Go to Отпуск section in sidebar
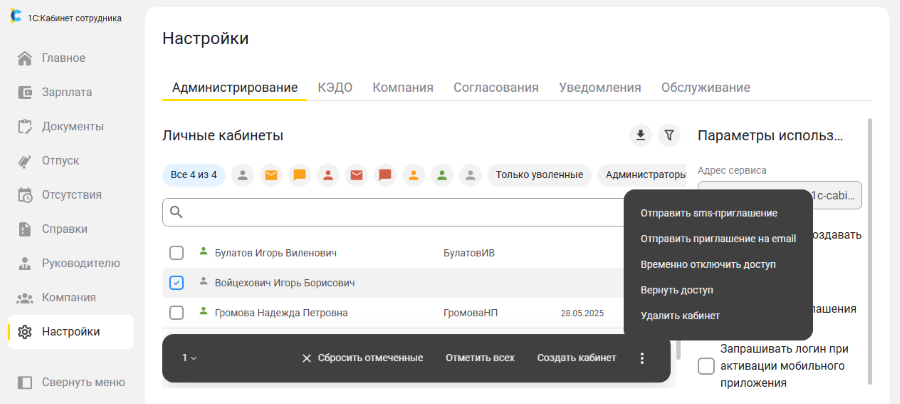Image resolution: width=900 pixels, height=404 pixels. [x=60, y=160]
